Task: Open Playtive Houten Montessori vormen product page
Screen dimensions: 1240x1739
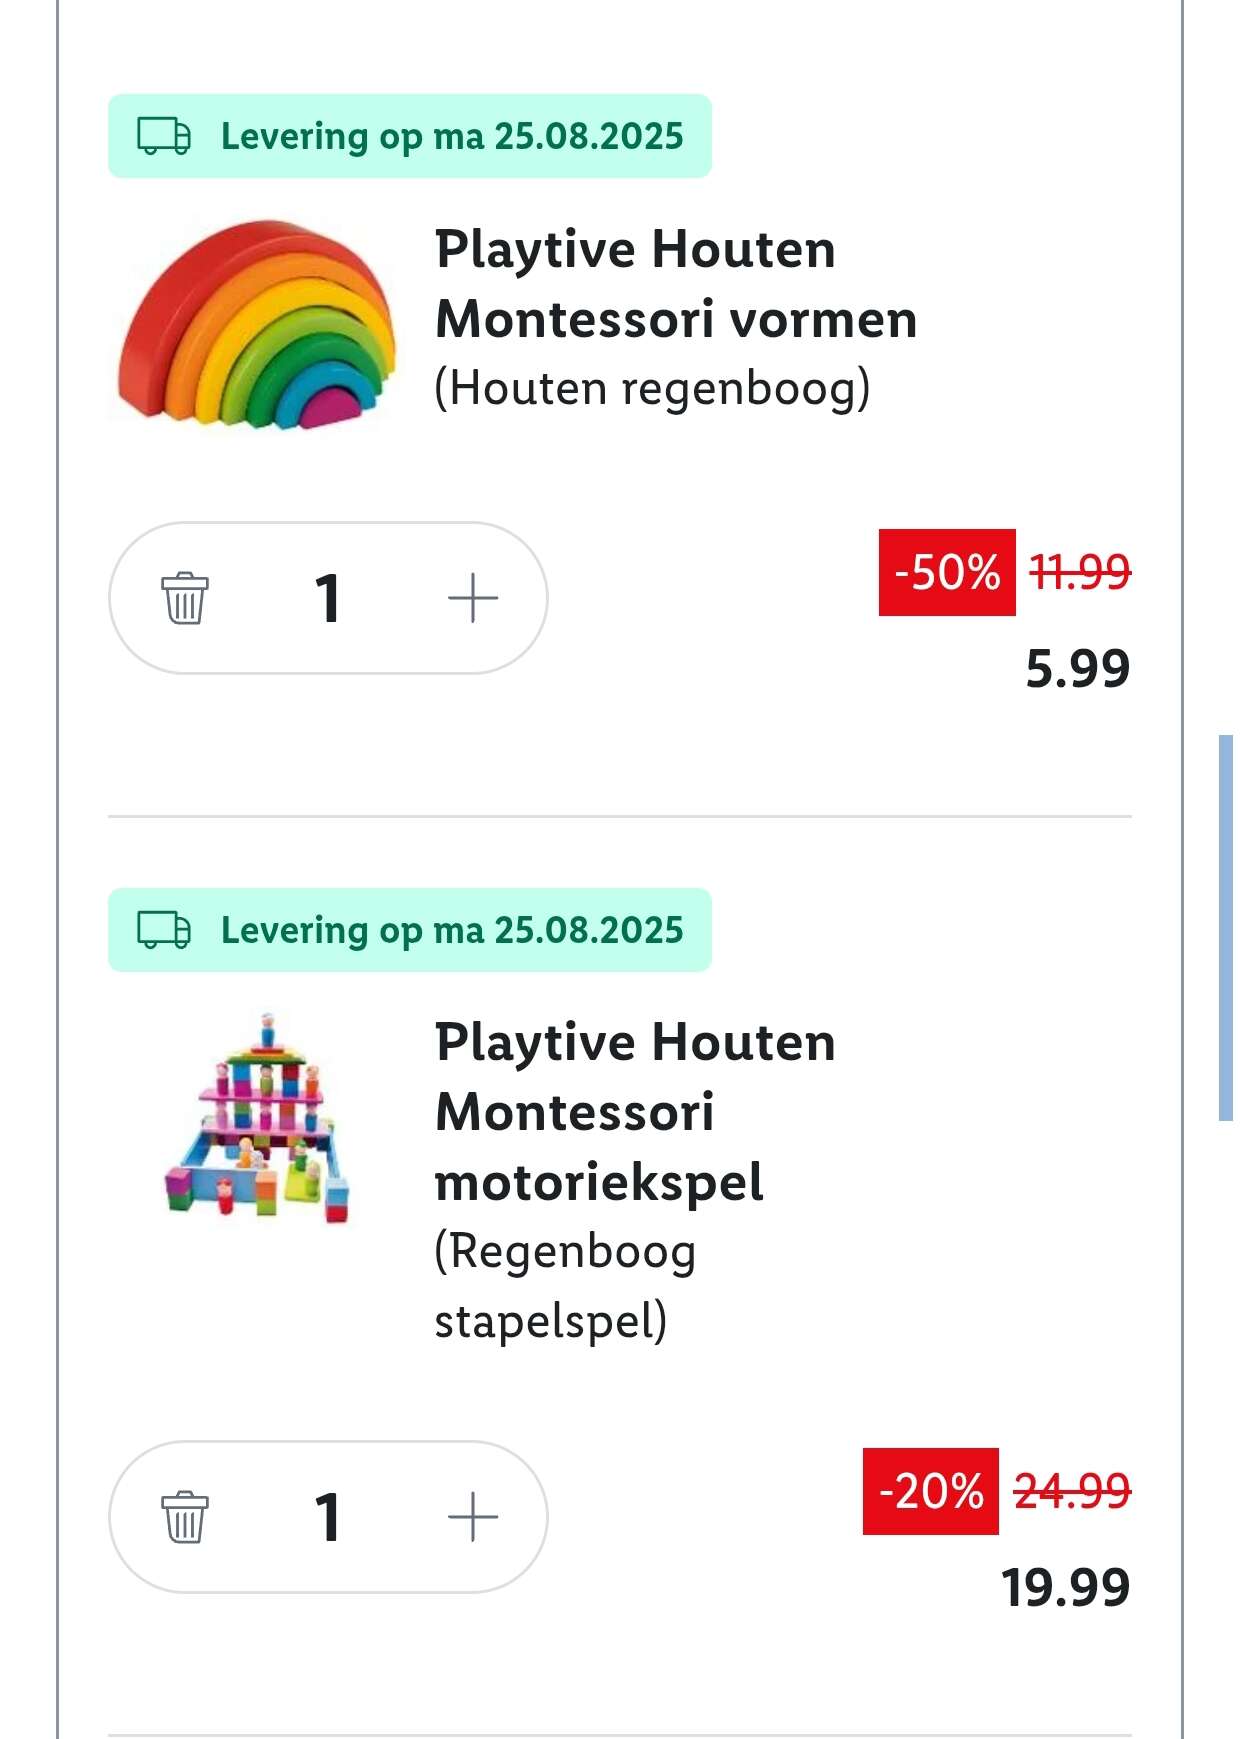Action: pyautogui.click(x=675, y=284)
